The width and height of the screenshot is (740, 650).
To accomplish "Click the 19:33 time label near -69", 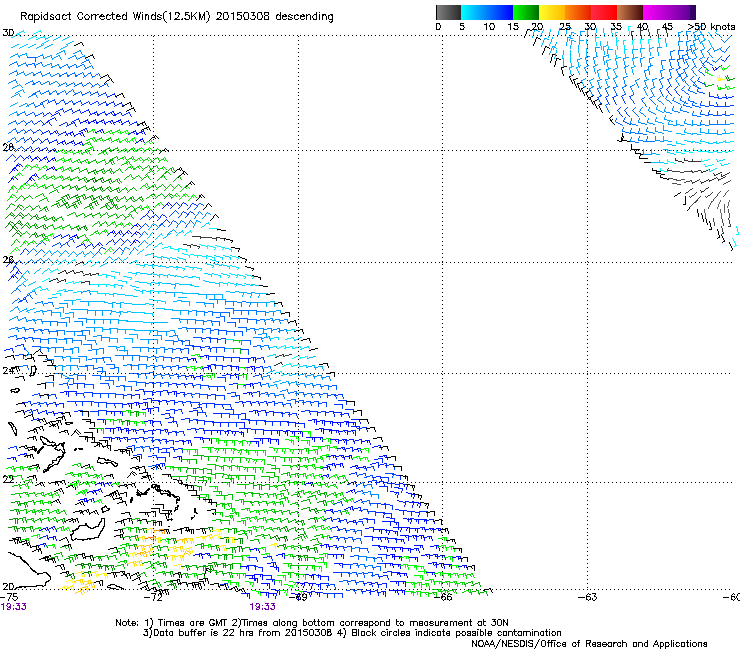I will 262,607.
